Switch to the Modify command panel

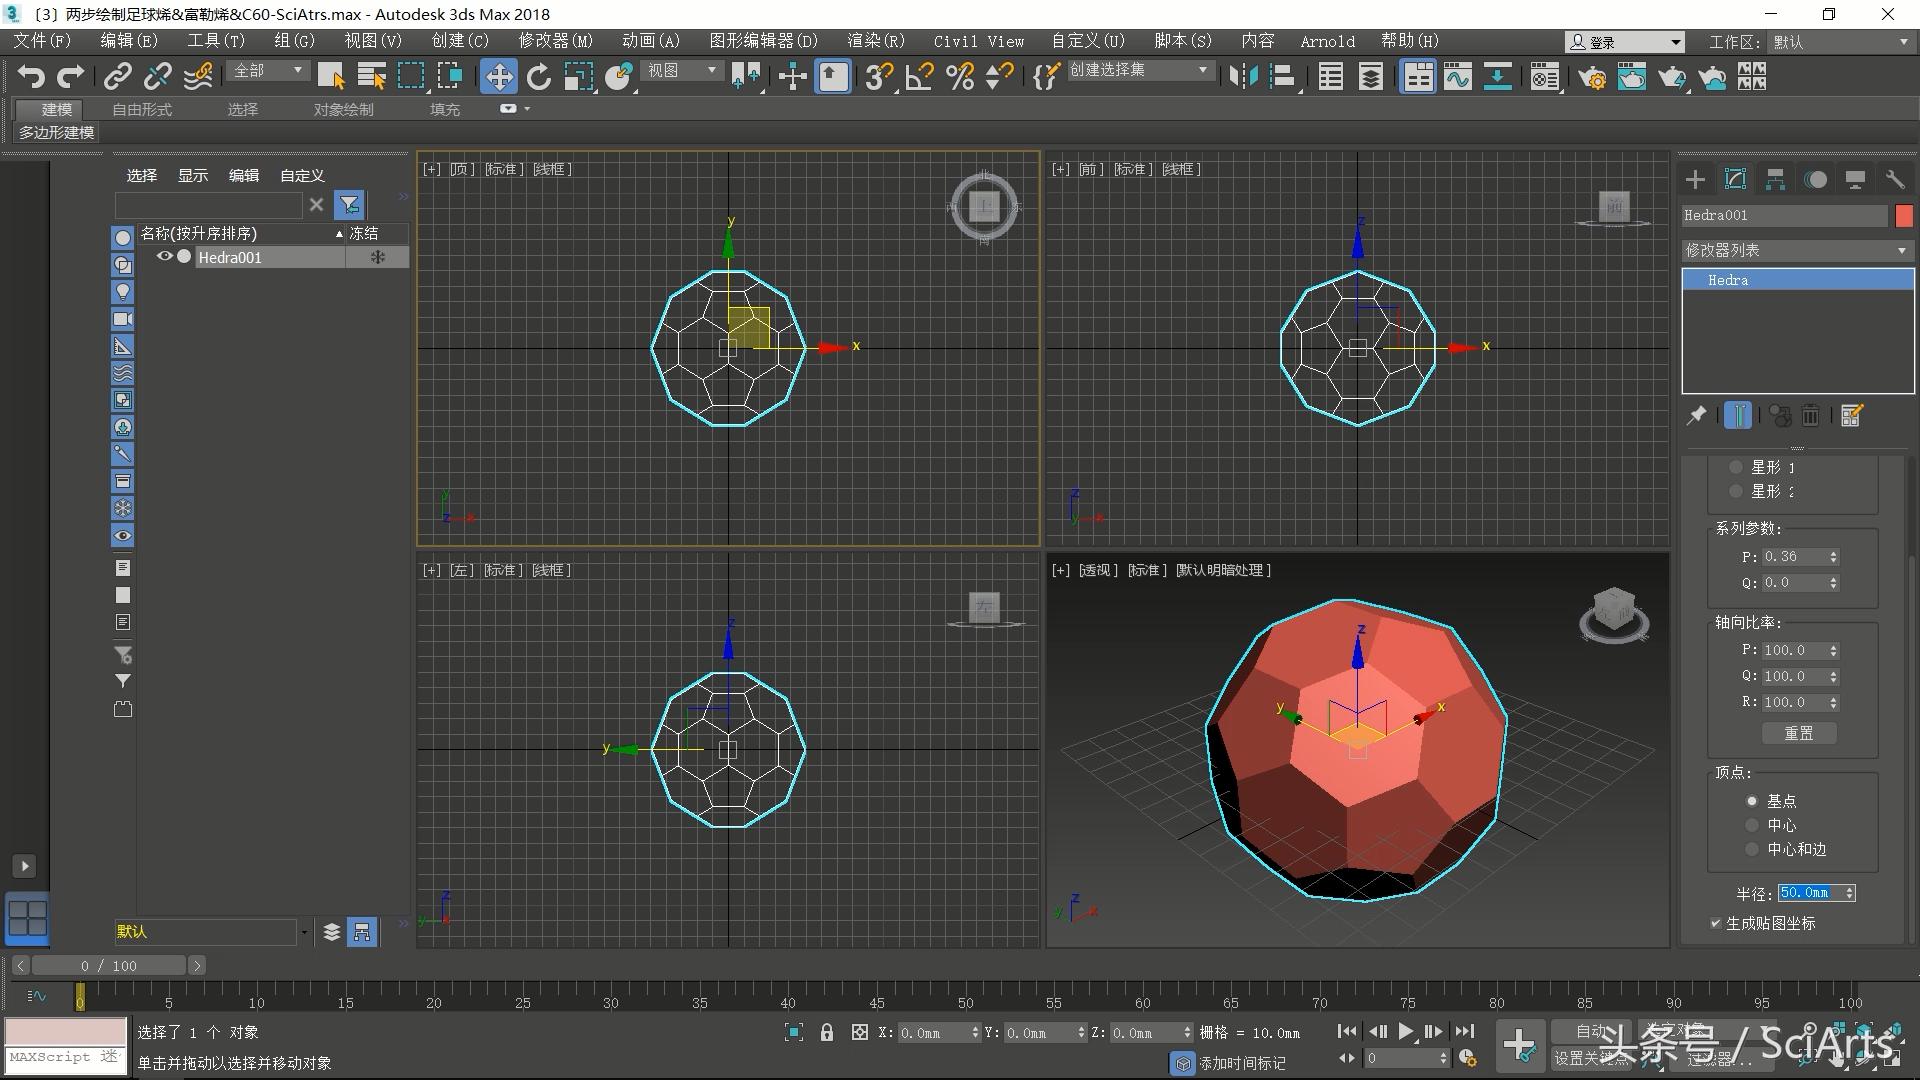tap(1735, 180)
